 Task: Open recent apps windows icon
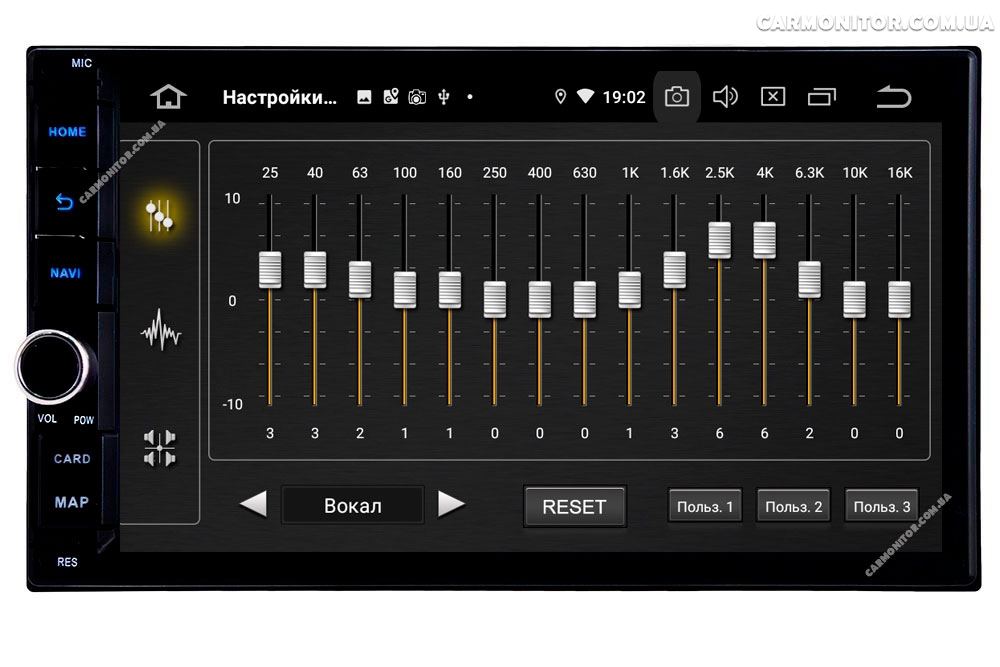(821, 97)
